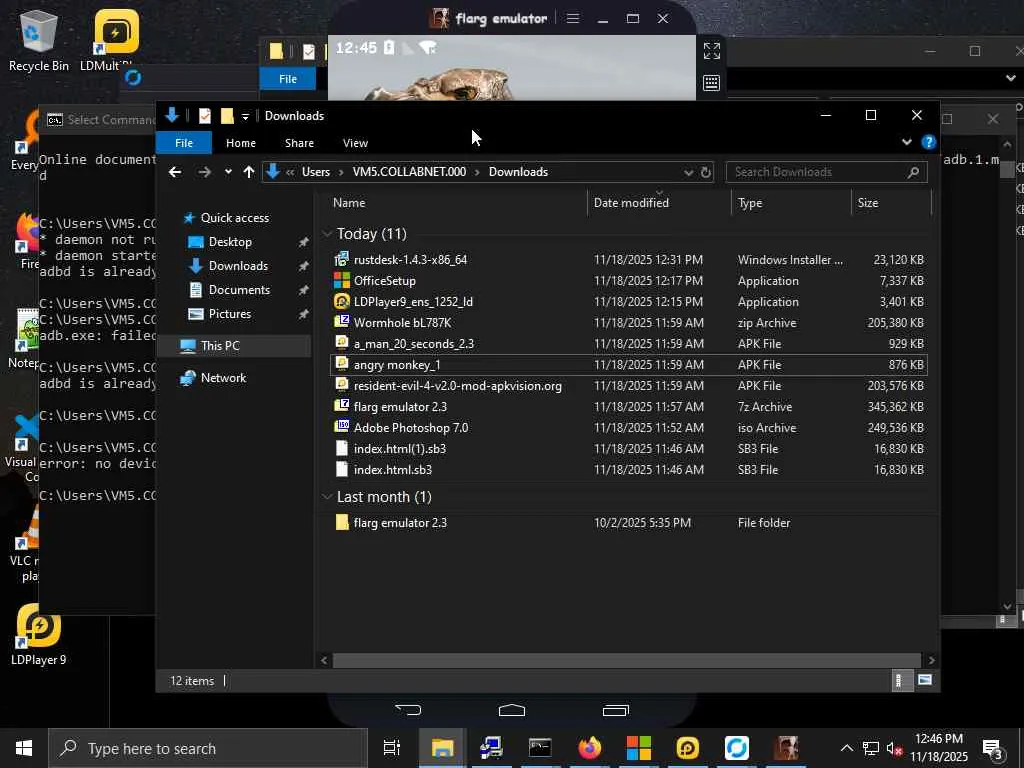Open the File tab in Downloads window

click(184, 143)
